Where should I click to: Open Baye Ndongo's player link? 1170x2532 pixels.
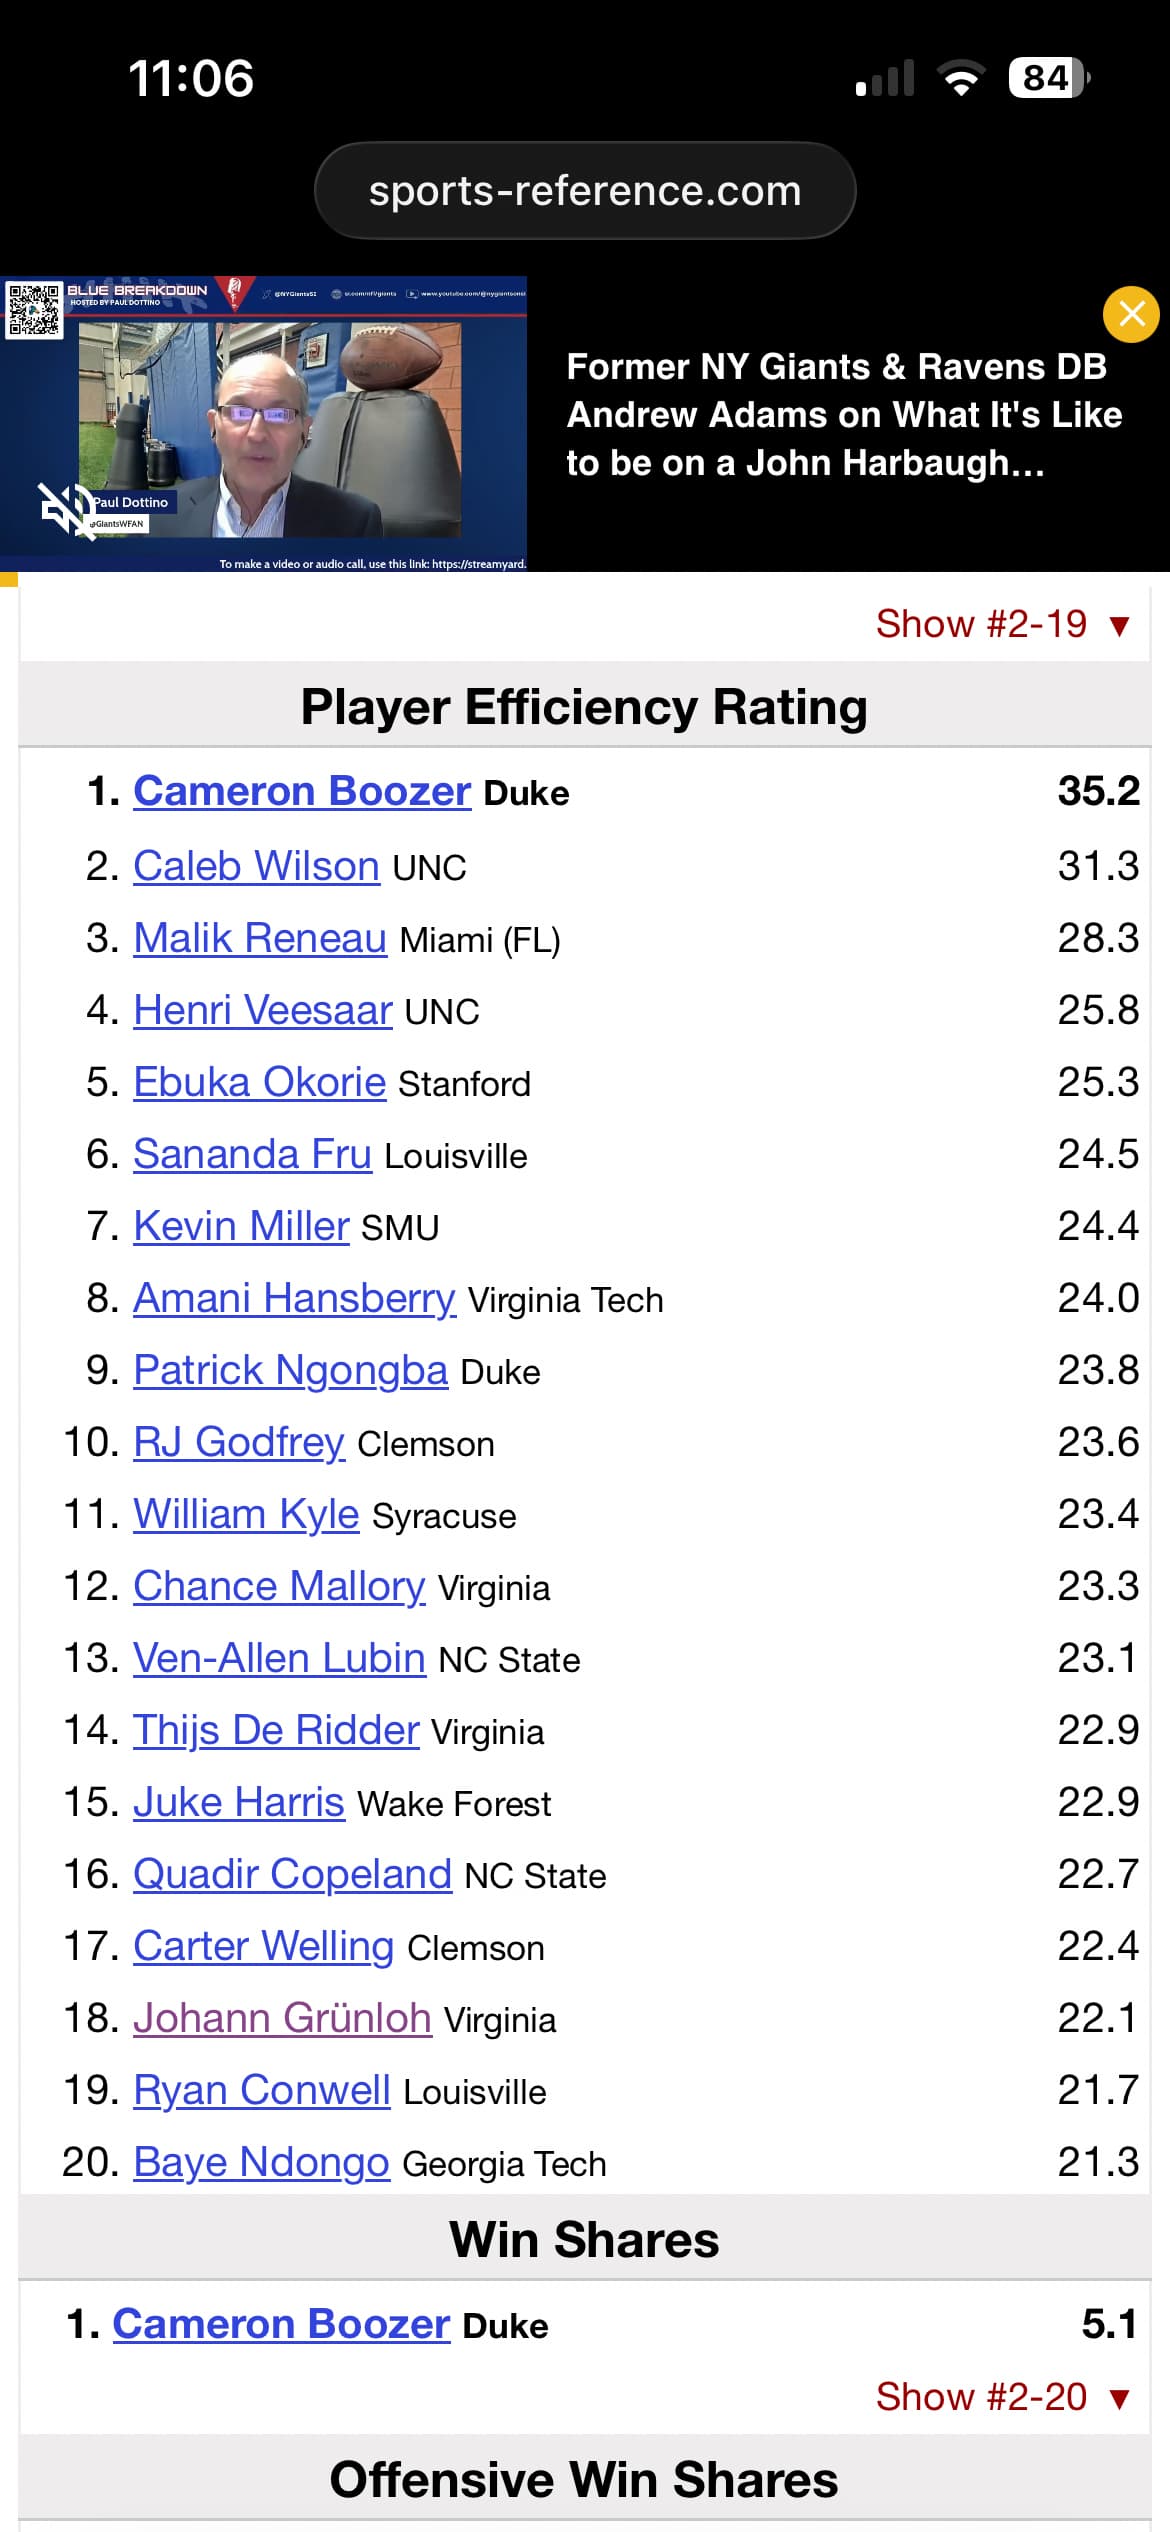pyautogui.click(x=261, y=2162)
